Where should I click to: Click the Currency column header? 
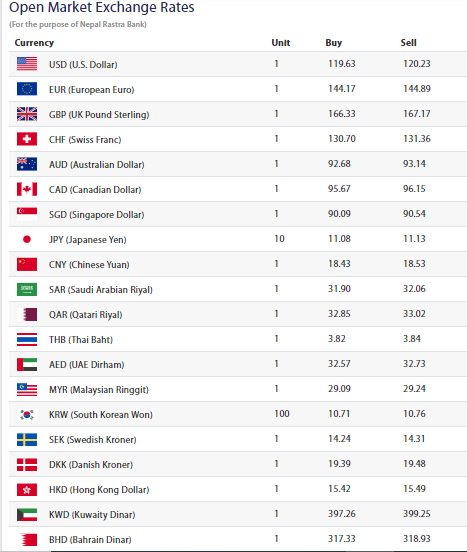coord(34,43)
